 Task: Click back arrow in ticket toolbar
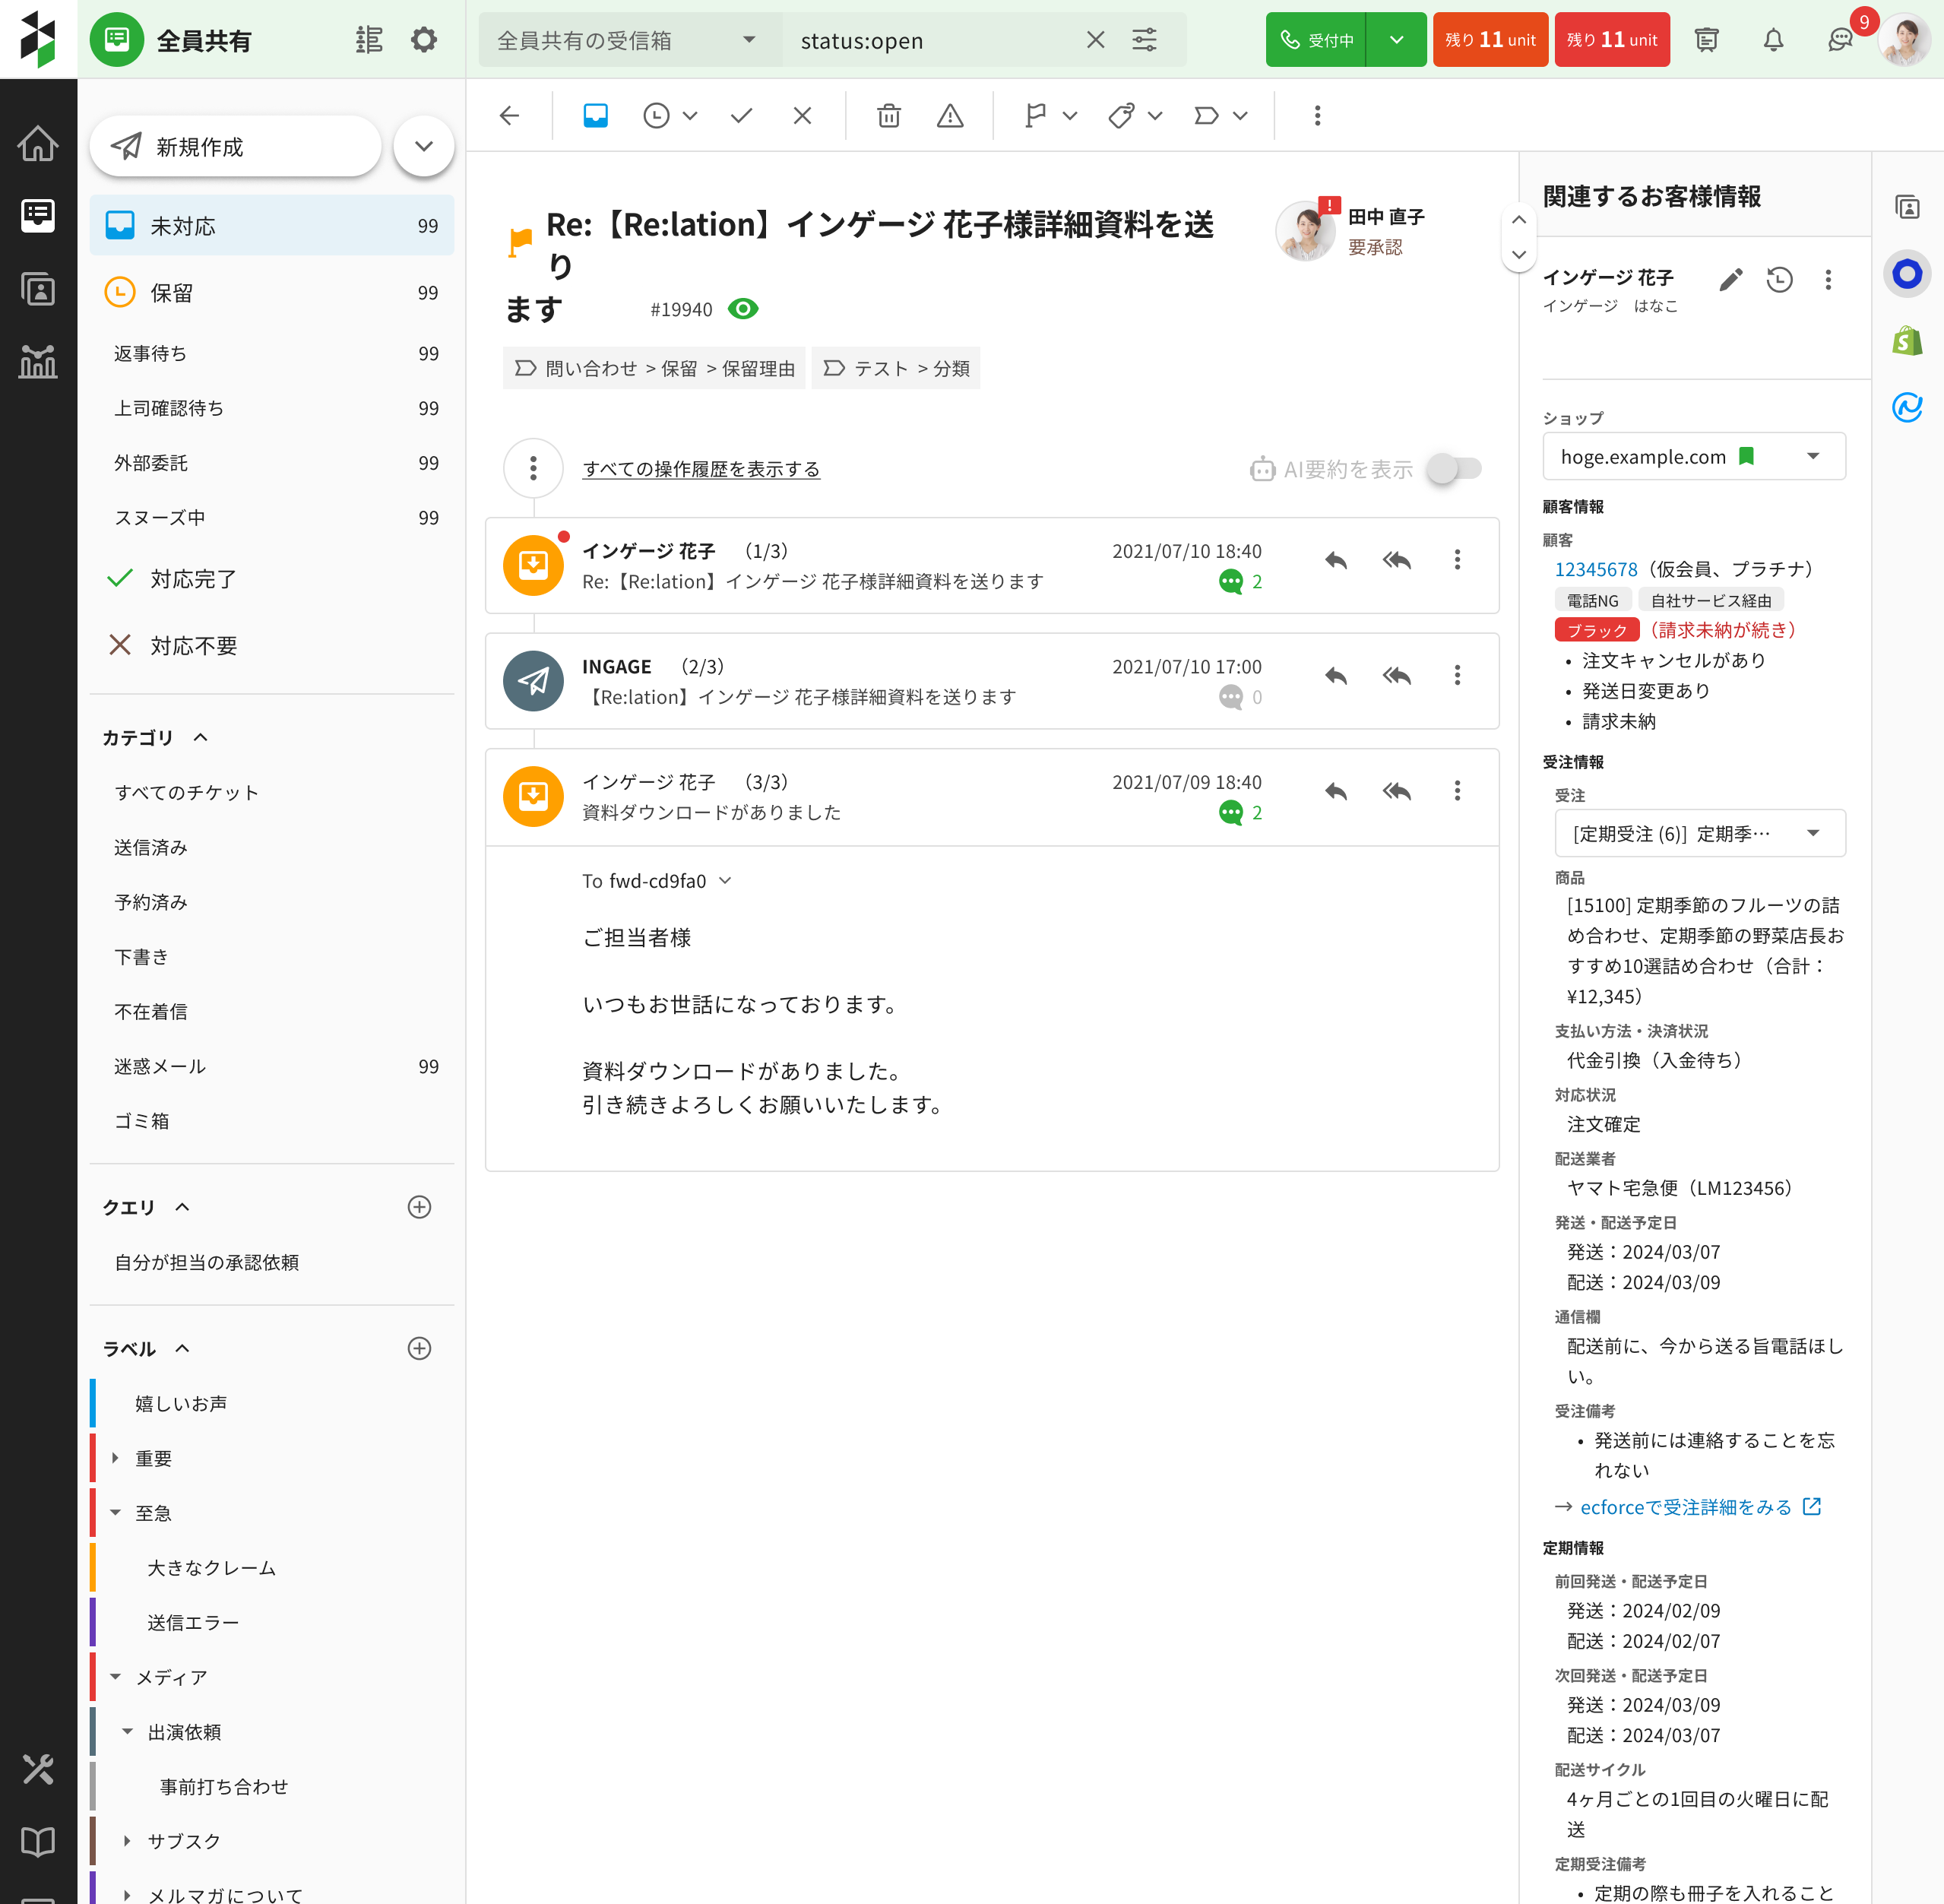[510, 116]
